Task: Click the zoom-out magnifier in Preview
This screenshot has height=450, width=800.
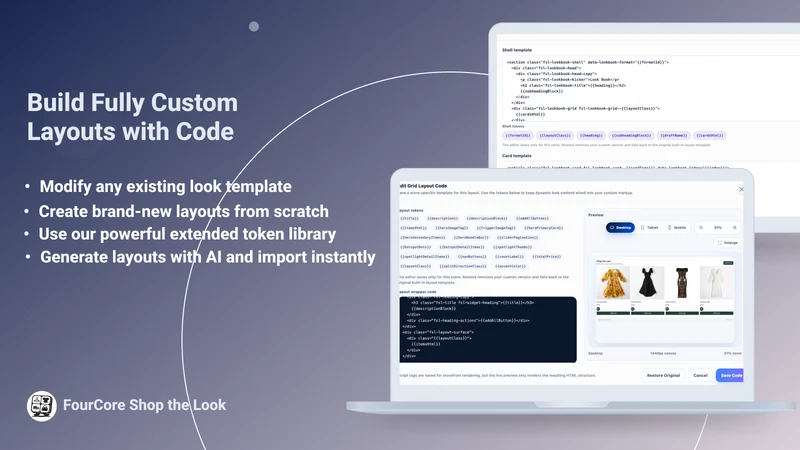Action: [701, 228]
